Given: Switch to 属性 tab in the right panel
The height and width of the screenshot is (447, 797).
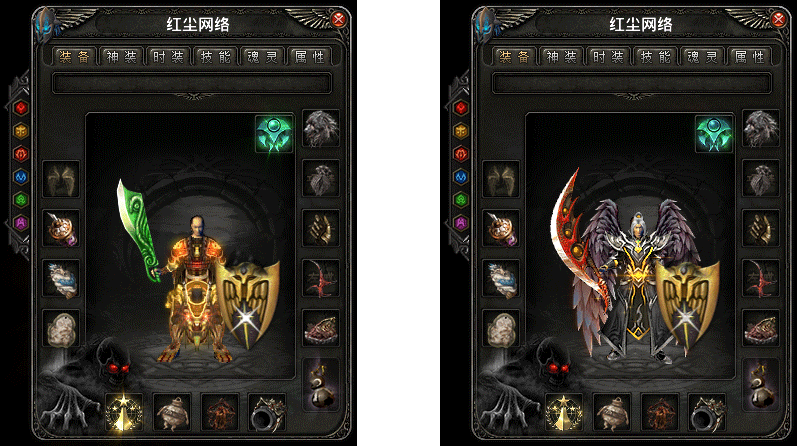Looking at the screenshot, I should point(750,57).
